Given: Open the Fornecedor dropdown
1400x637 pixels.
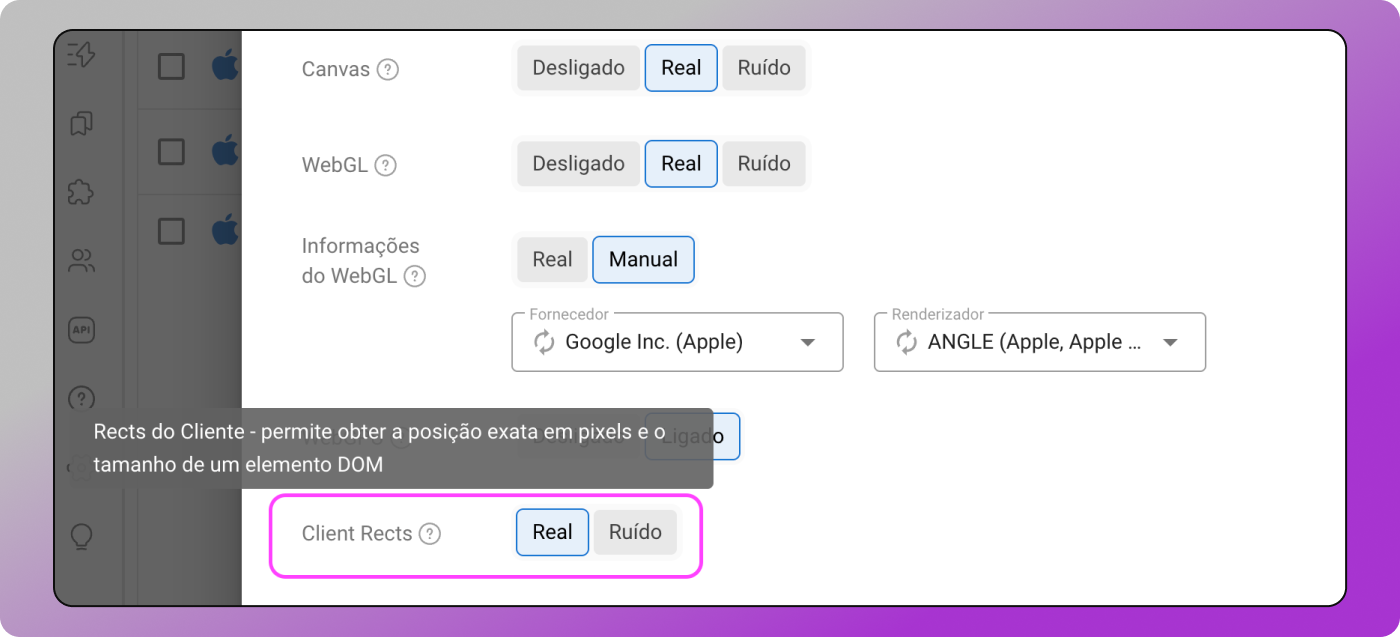Looking at the screenshot, I should tap(677, 342).
